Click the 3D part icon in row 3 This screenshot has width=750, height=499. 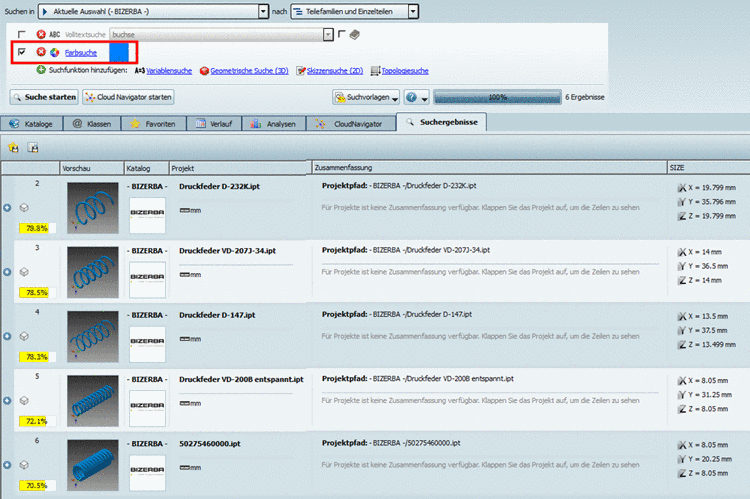tap(24, 272)
